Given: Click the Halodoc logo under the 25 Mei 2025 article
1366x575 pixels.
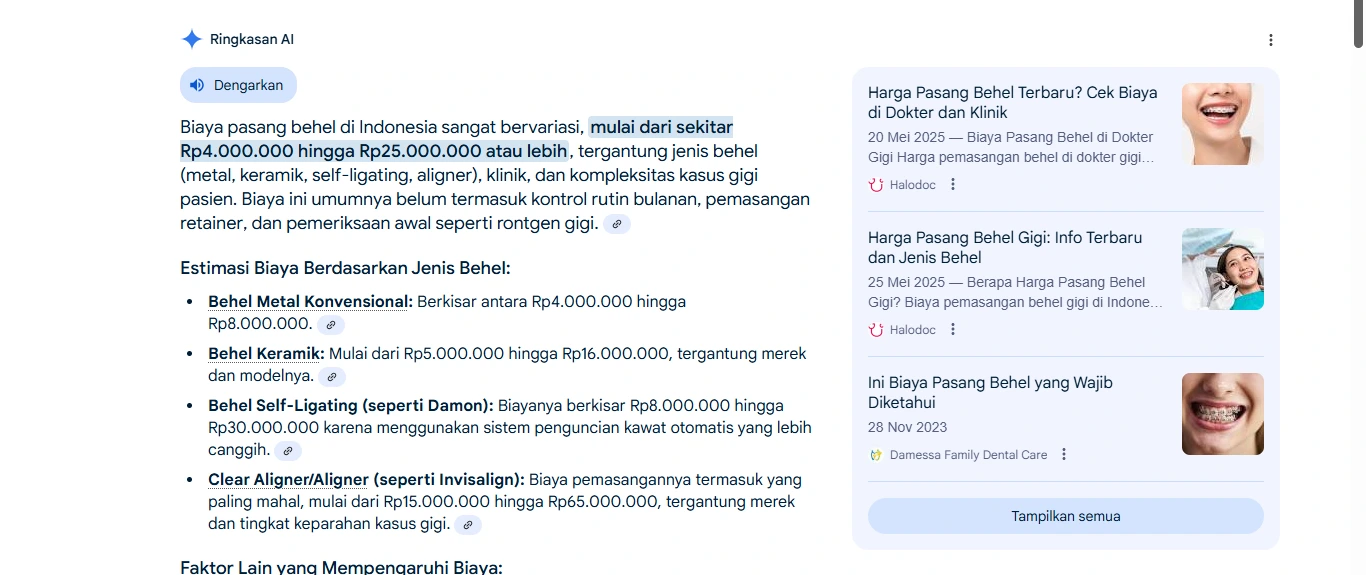Looking at the screenshot, I should 876,329.
